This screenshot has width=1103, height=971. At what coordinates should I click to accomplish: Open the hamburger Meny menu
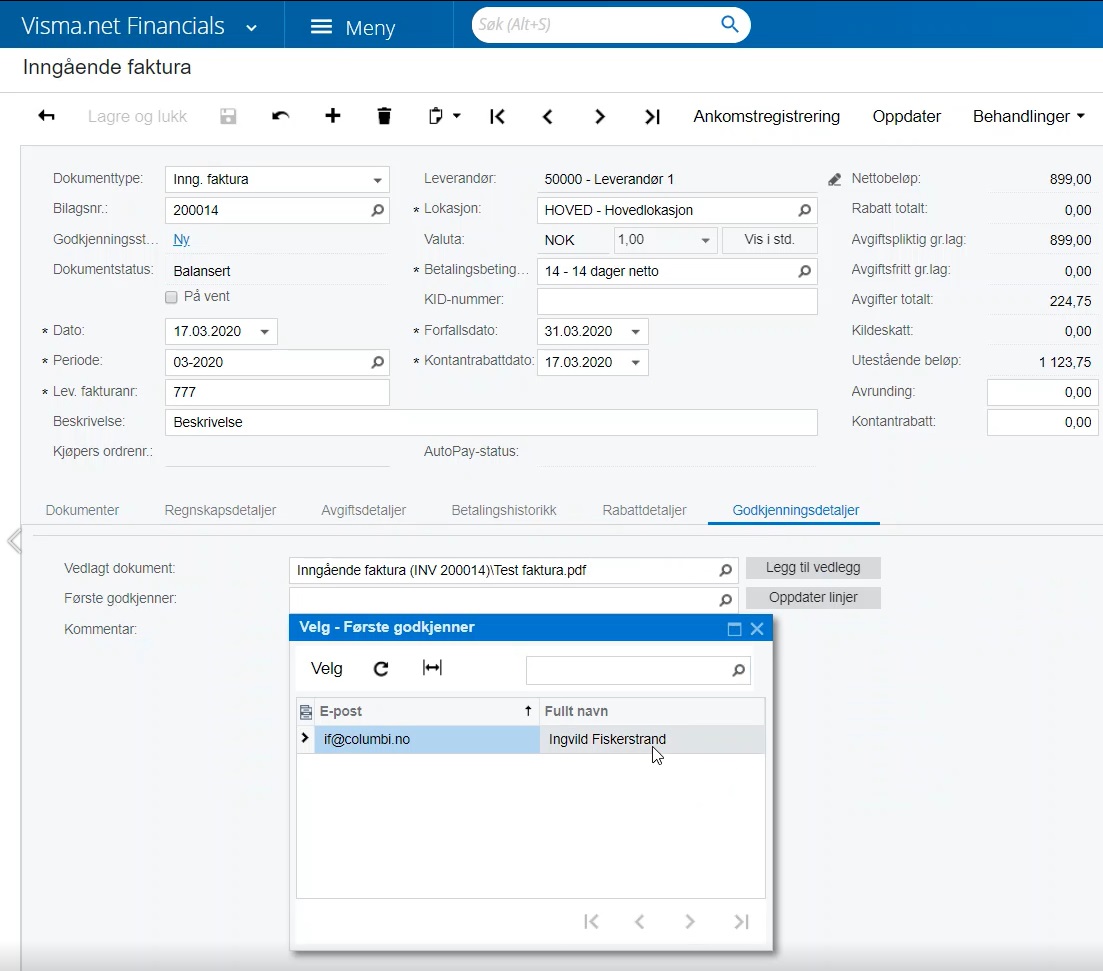(x=352, y=27)
